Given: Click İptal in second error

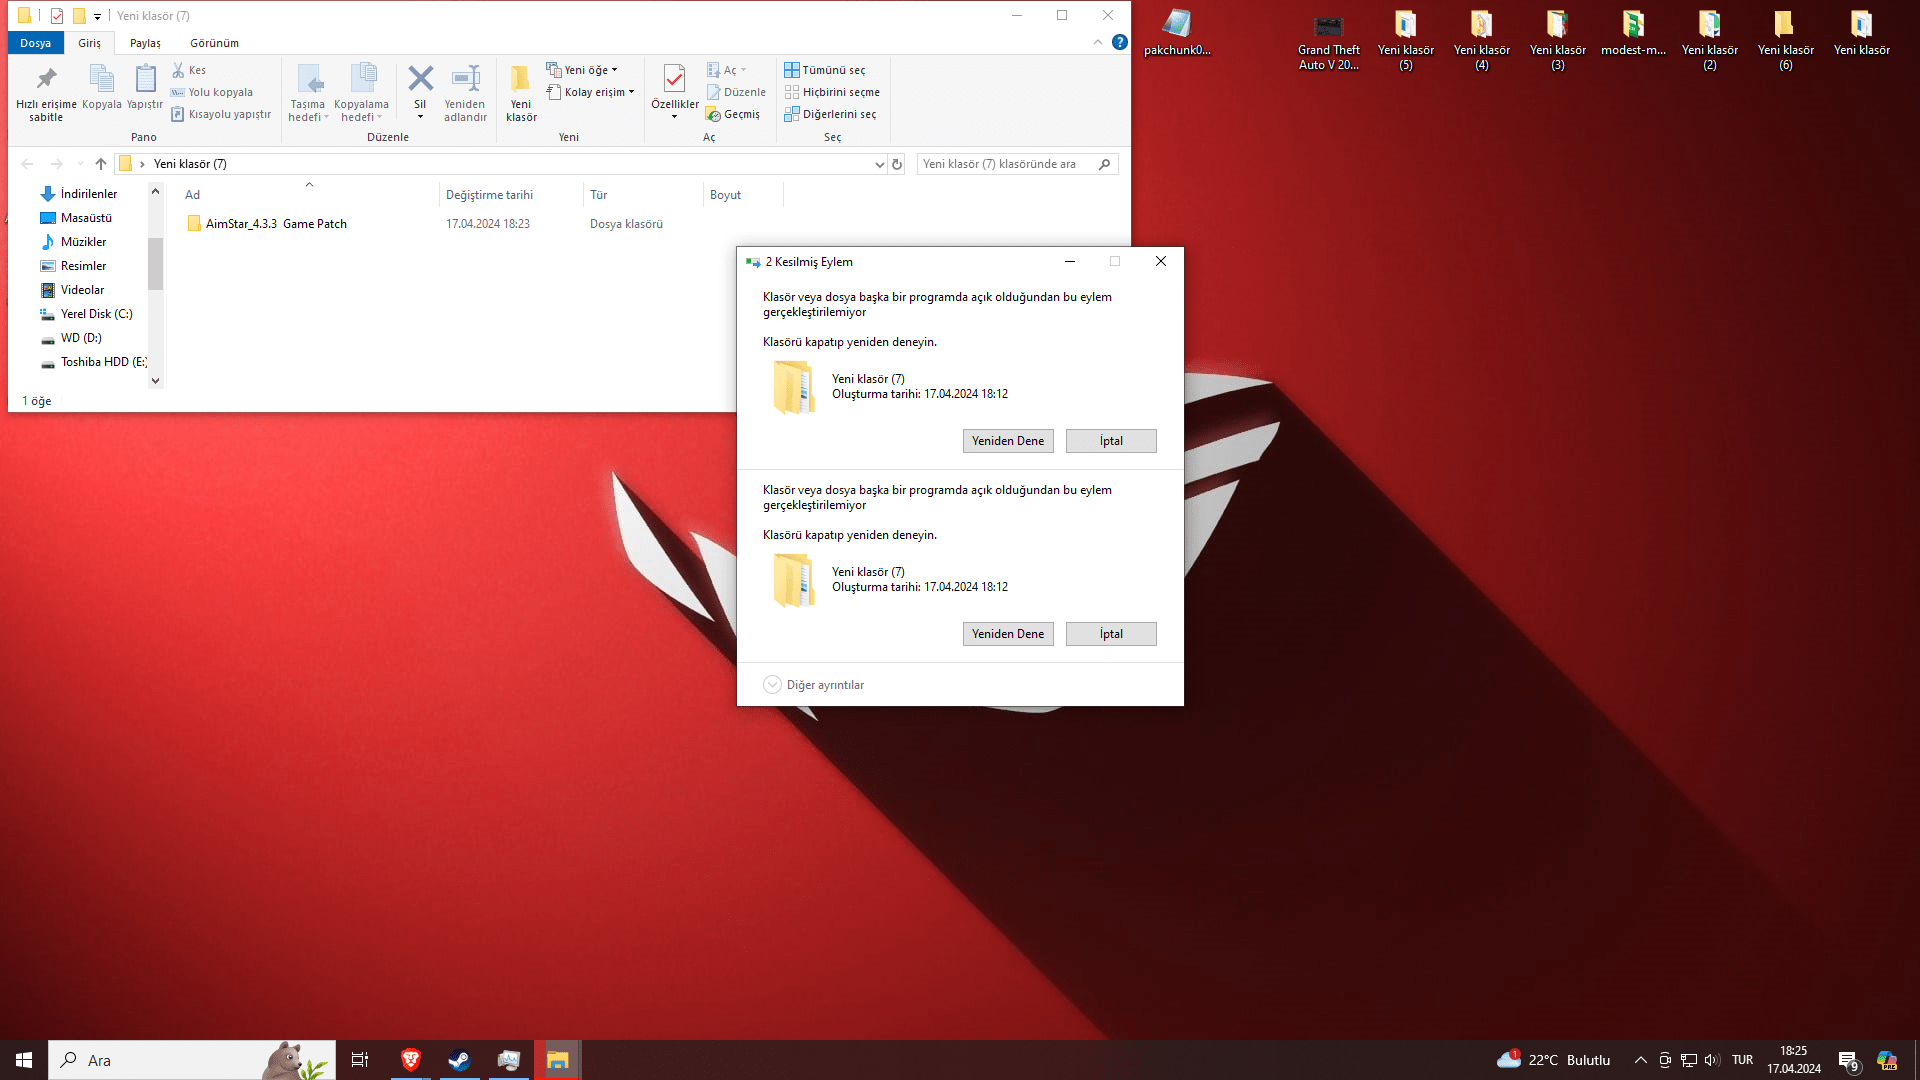Looking at the screenshot, I should click(x=1111, y=634).
